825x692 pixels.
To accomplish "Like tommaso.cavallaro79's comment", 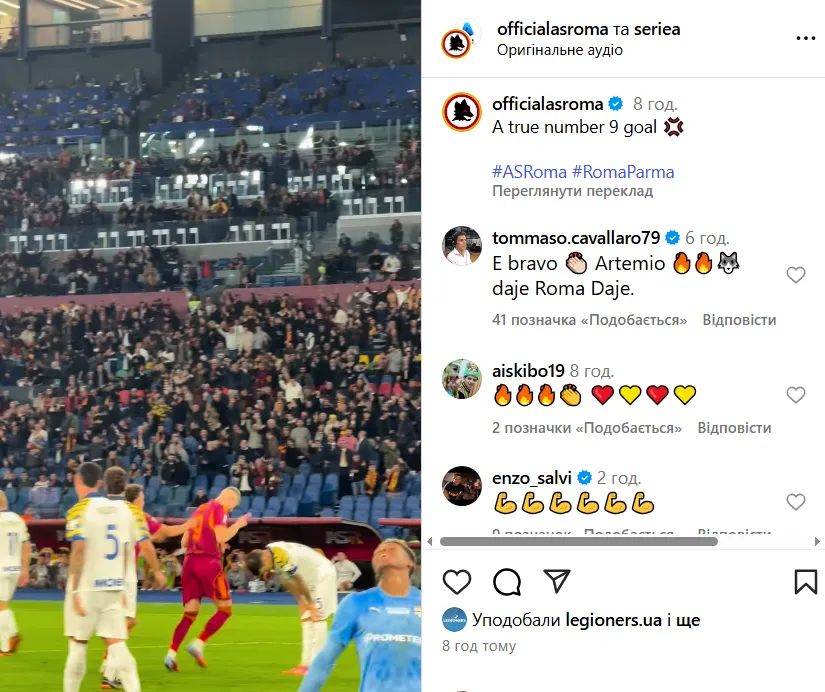I will tap(796, 275).
